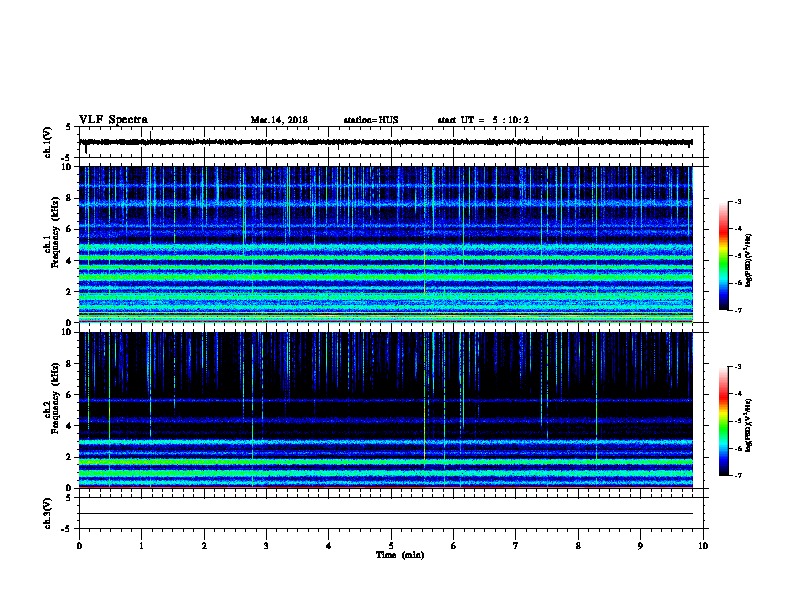Viewport: 792px width, 612px height.
Task: Click inside the ch.2 spectrogram panel
Action: tap(385, 410)
